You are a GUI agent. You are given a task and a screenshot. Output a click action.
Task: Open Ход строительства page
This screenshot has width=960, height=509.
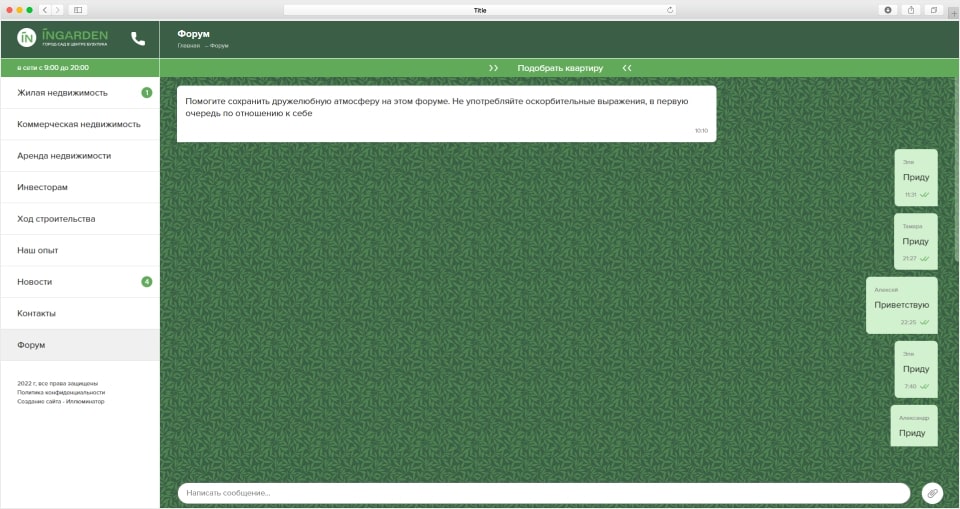56,219
